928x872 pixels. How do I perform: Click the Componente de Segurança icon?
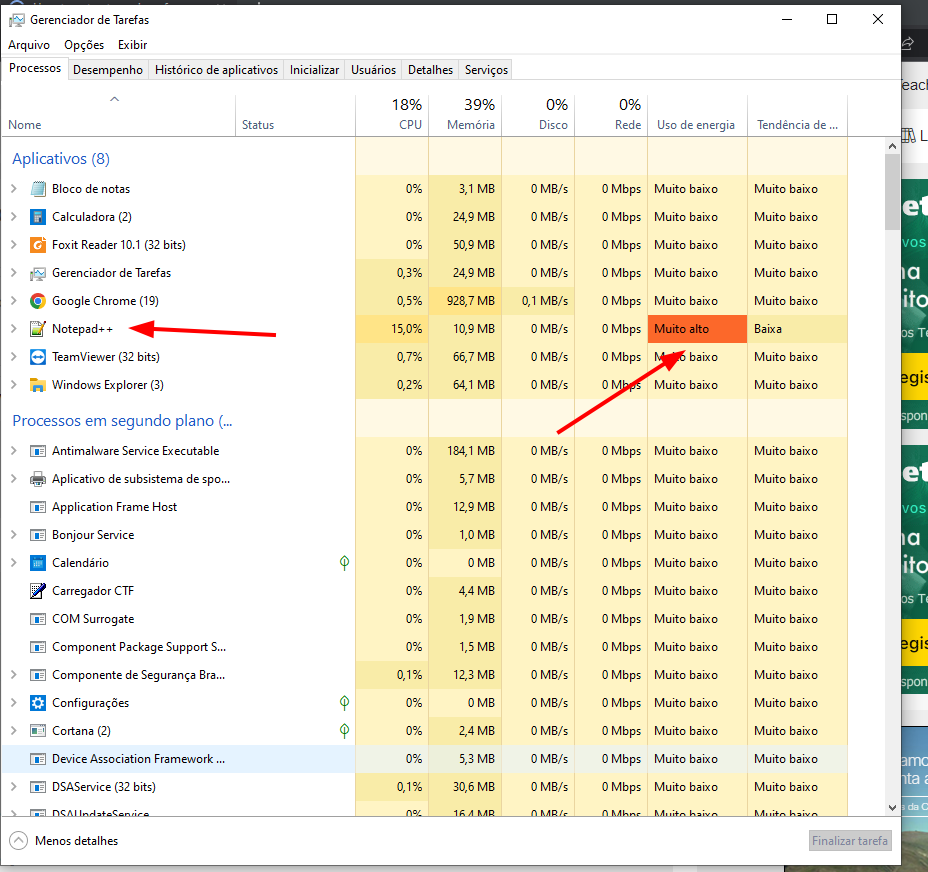[38, 675]
